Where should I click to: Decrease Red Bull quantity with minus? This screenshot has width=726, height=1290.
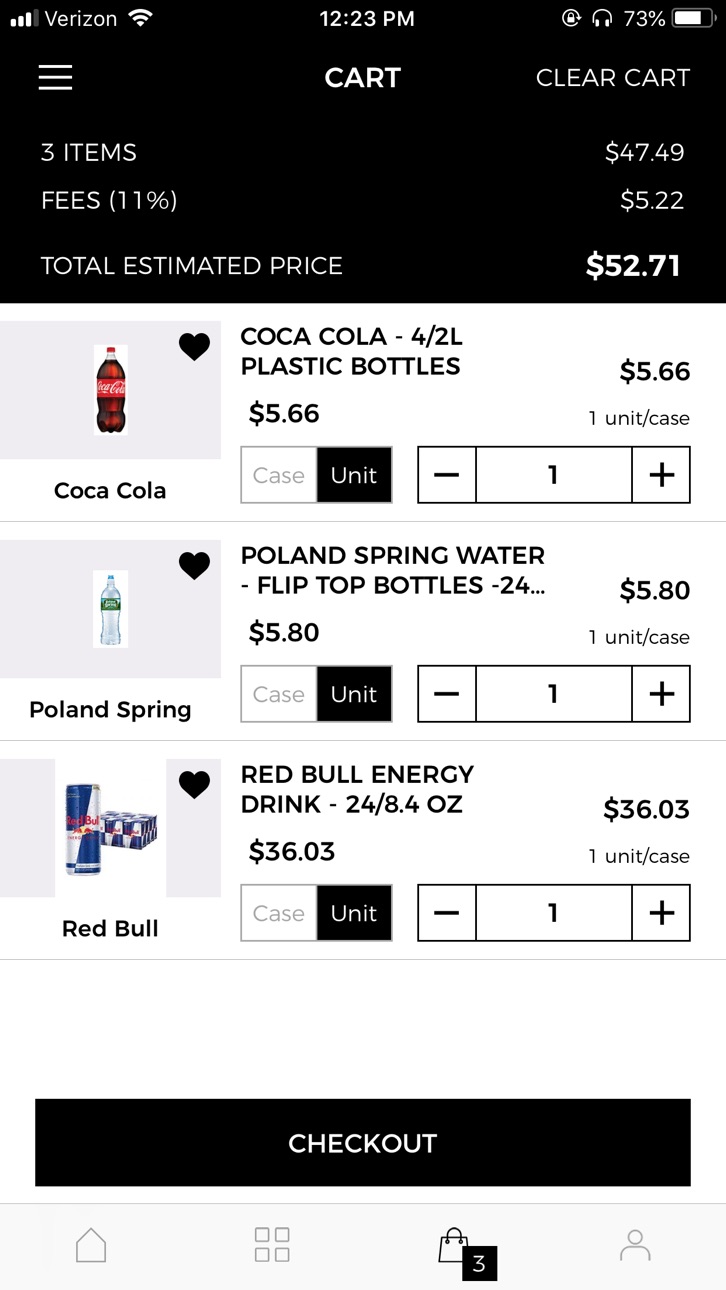coord(447,913)
